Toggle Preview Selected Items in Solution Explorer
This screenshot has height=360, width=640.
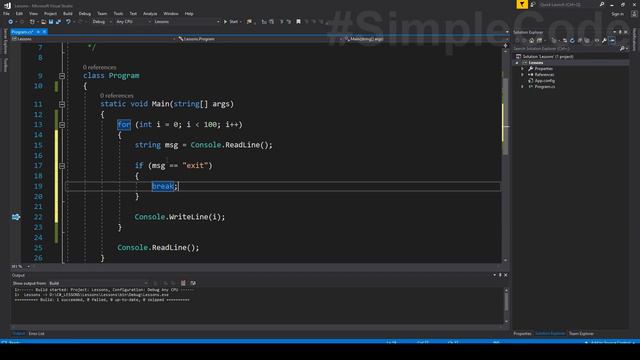pyautogui.click(x=612, y=40)
